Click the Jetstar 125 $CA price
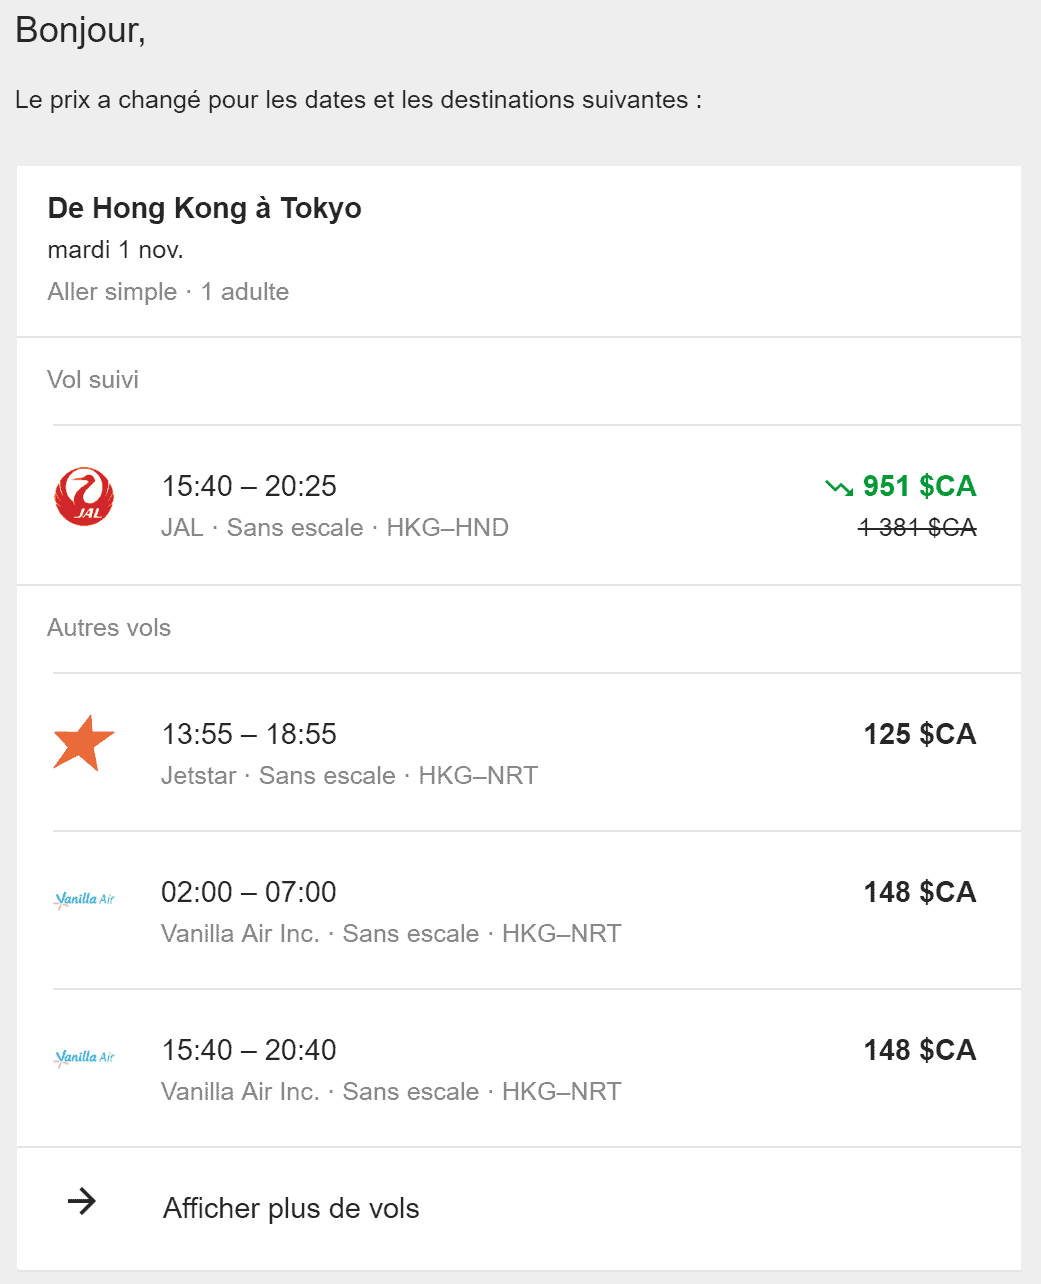This screenshot has height=1284, width=1041. click(919, 734)
